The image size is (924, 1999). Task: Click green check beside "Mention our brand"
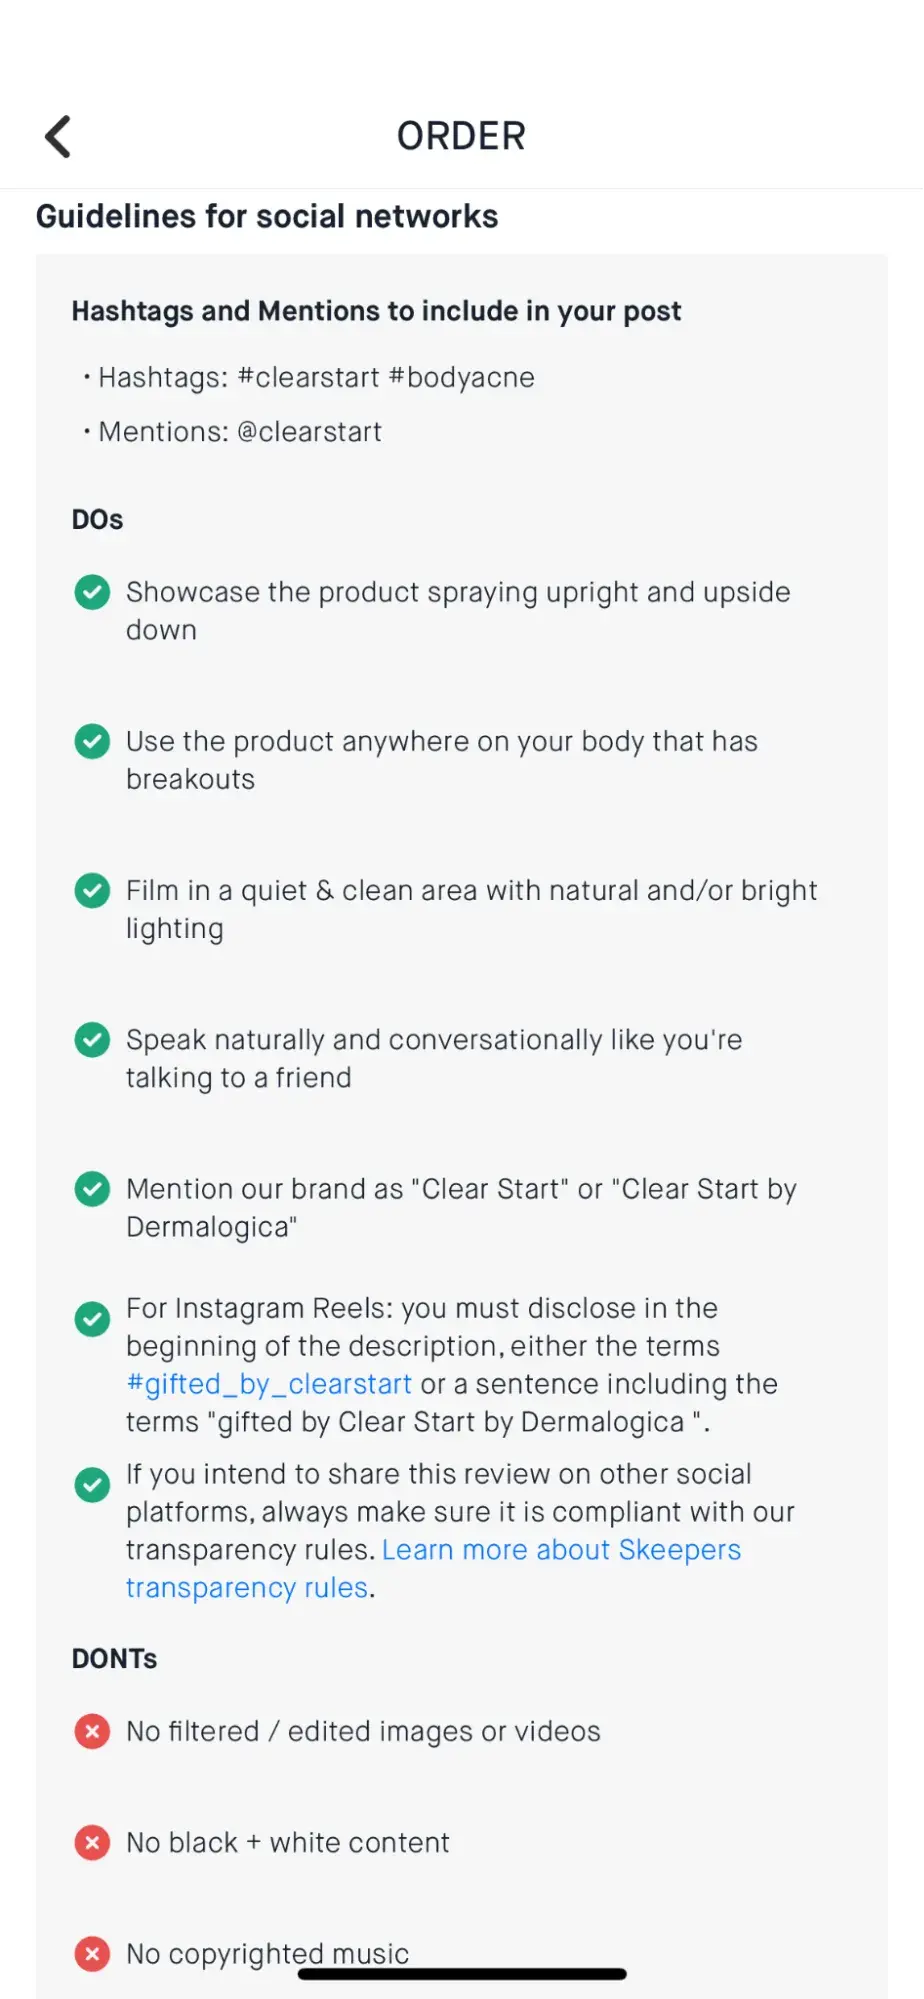coord(93,1189)
